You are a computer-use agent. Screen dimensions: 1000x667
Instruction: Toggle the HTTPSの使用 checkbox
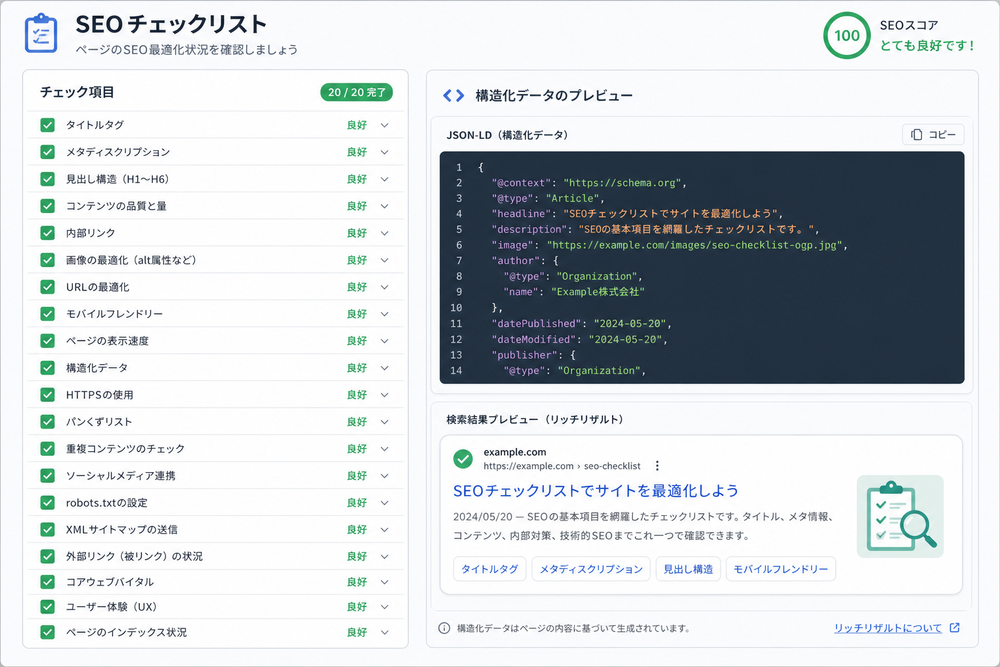tap(47, 395)
